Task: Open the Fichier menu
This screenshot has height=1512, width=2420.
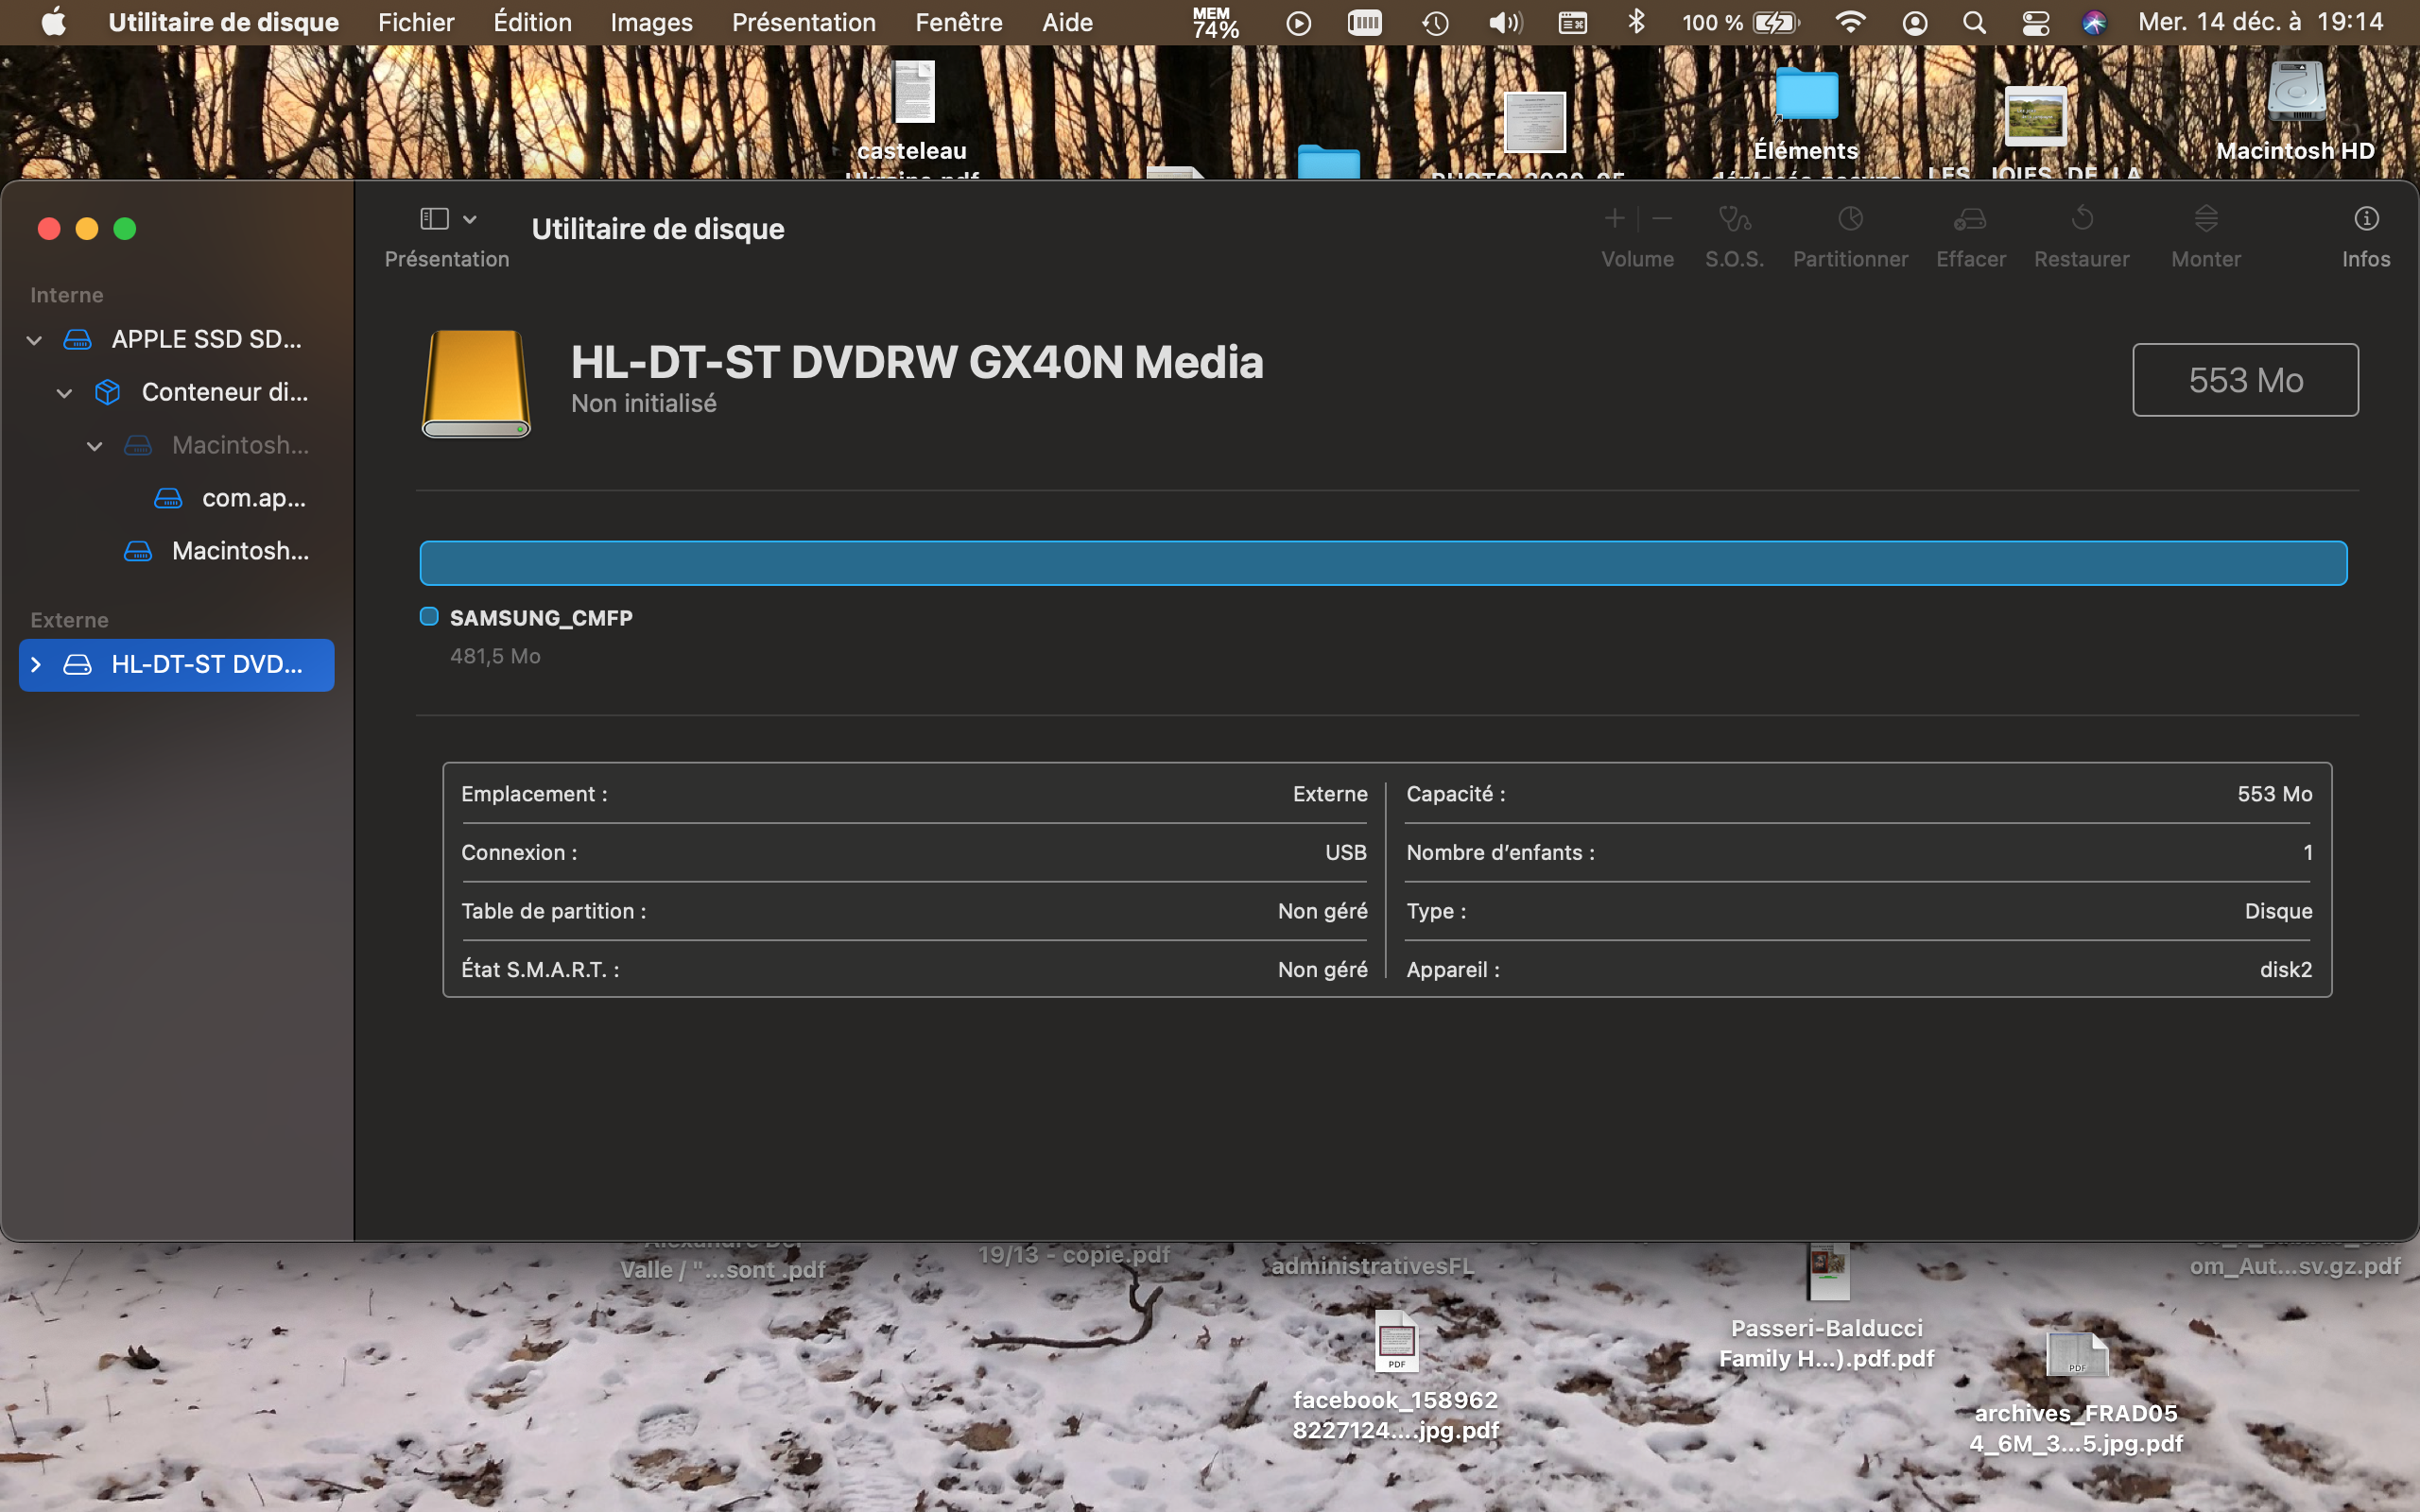Action: [415, 22]
